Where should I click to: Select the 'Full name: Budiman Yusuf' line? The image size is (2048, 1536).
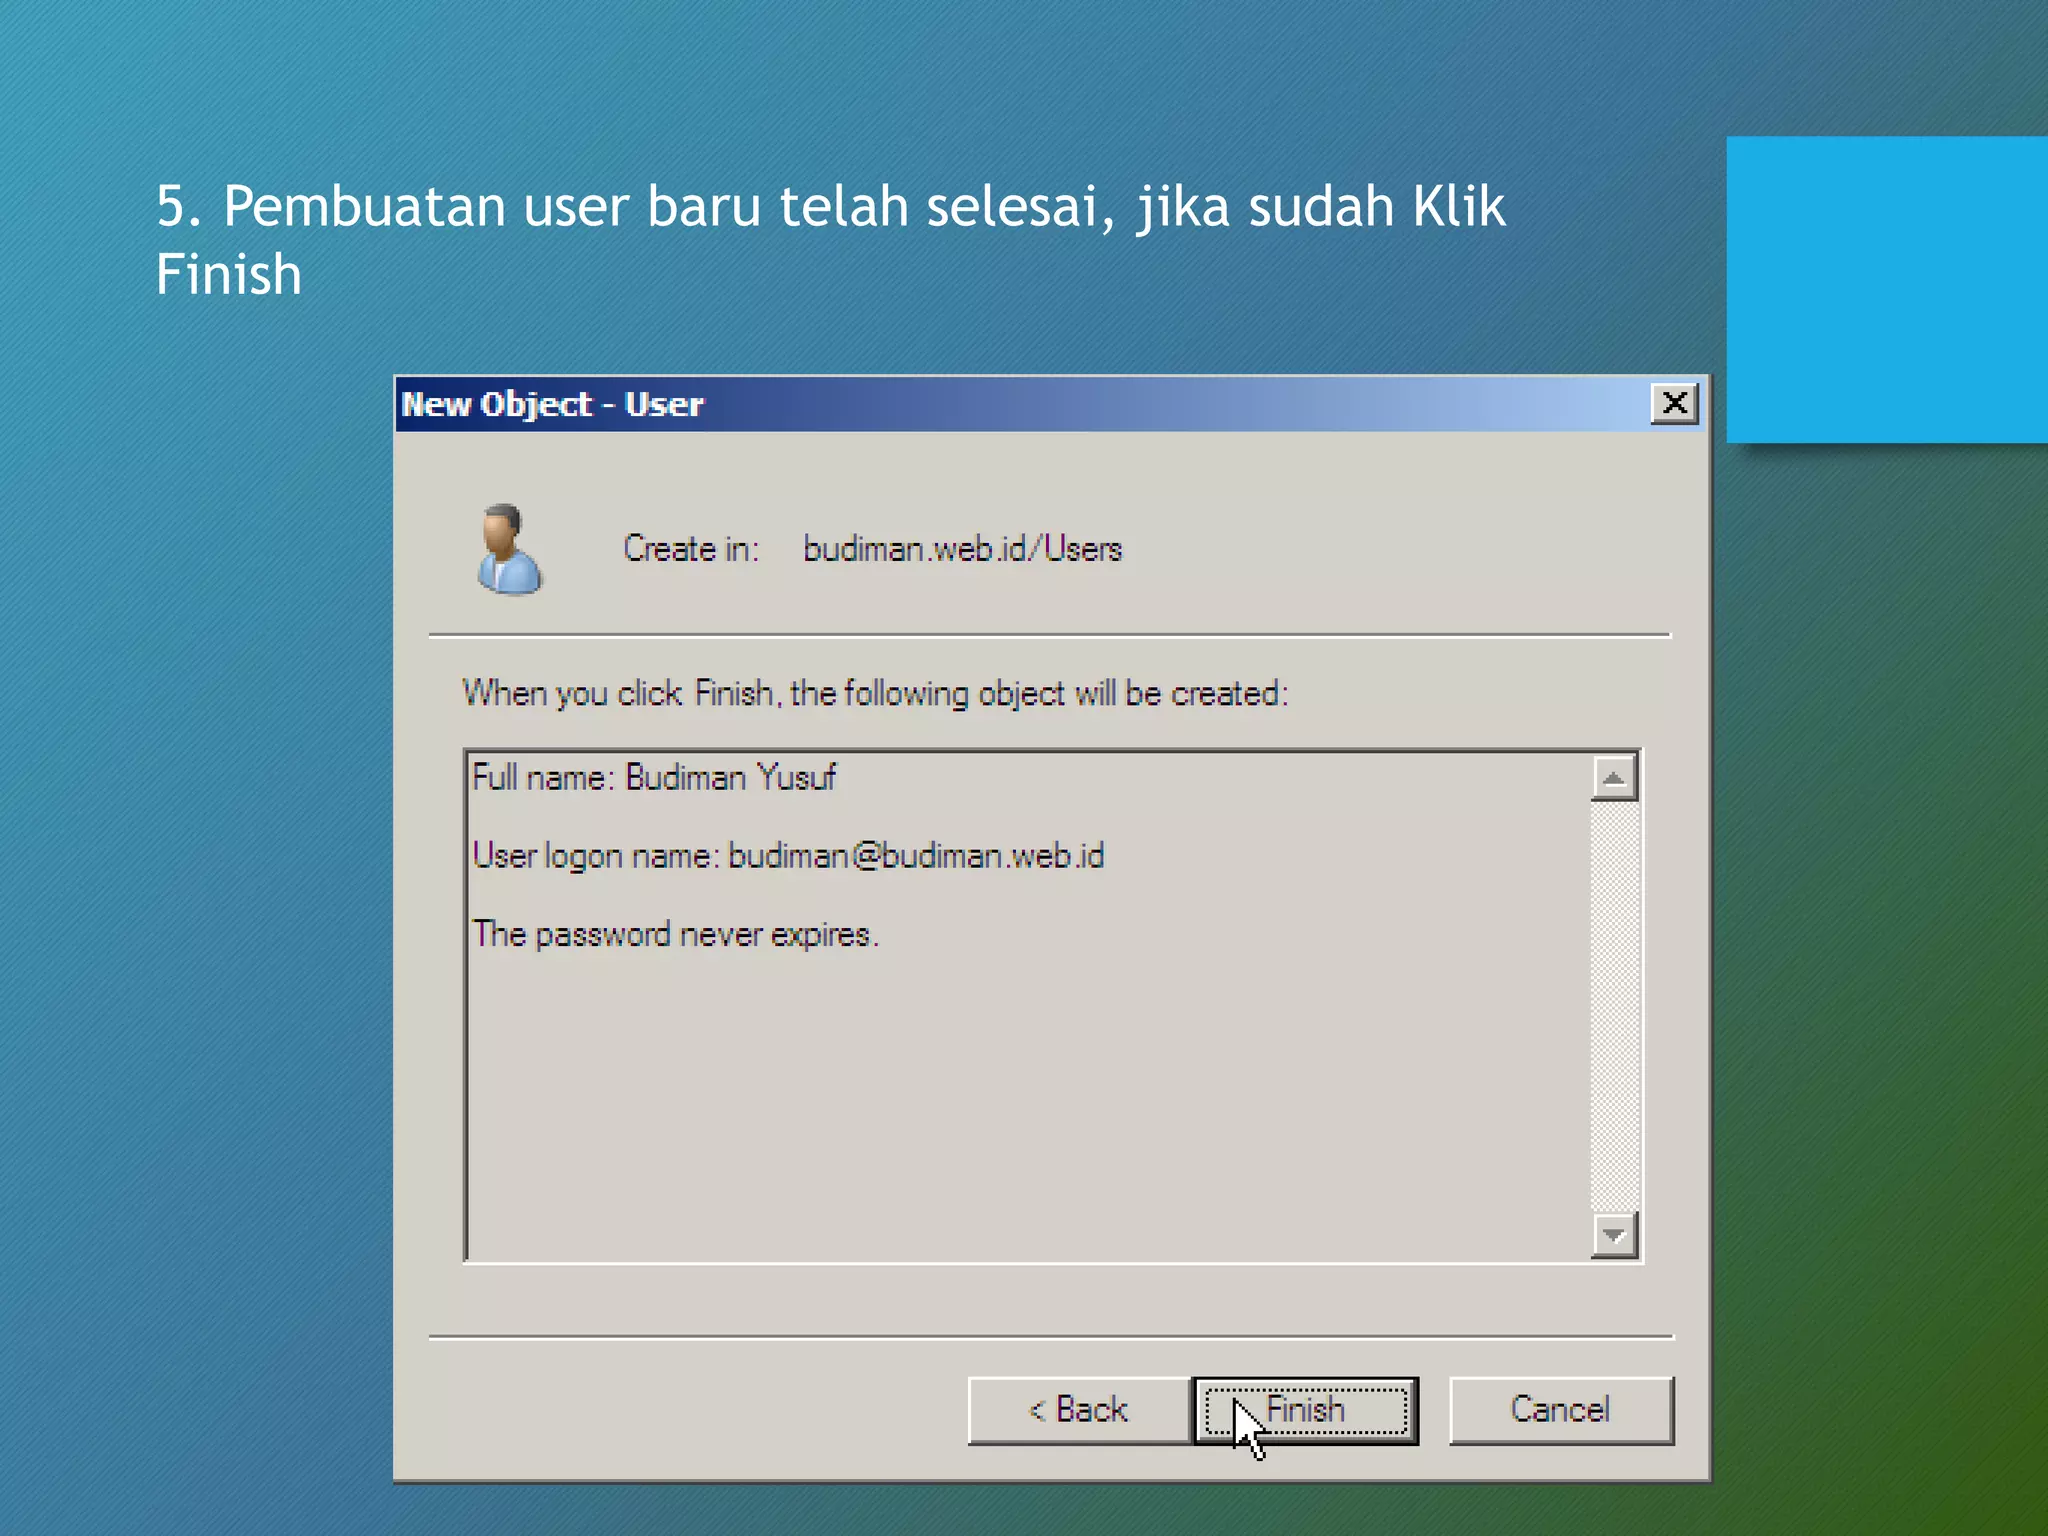click(654, 778)
